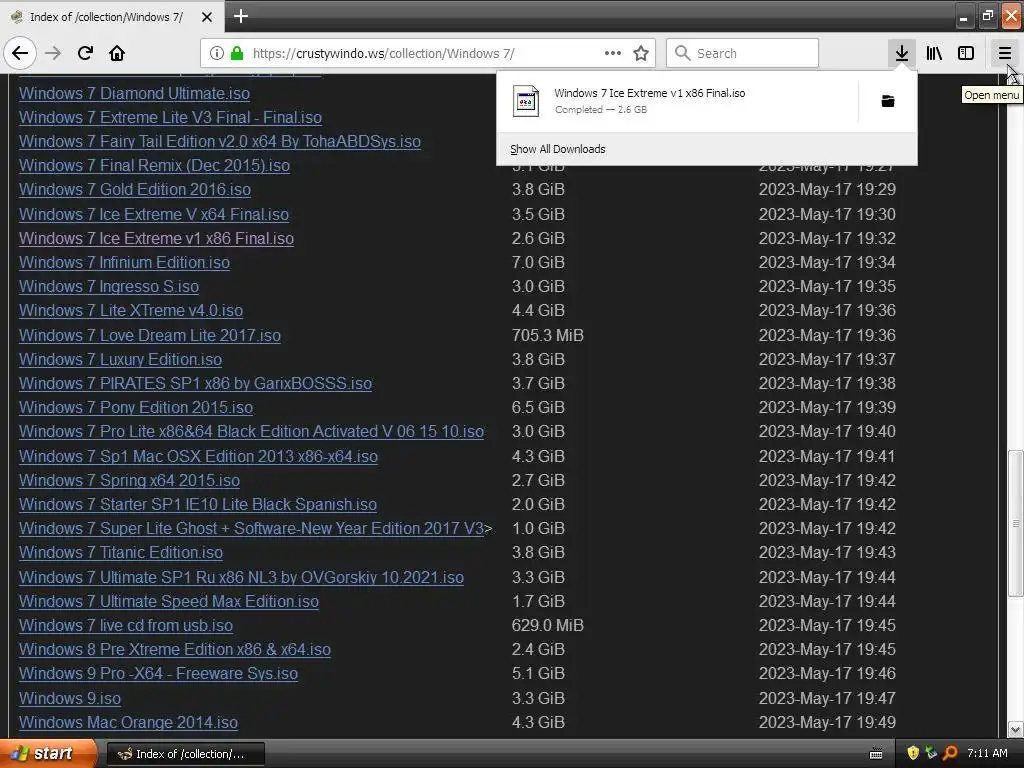Image resolution: width=1024 pixels, height=768 pixels.
Task: Open Windows 7 Ultimate SP1 Ru OVGorskiy link
Action: pyautogui.click(x=242, y=577)
